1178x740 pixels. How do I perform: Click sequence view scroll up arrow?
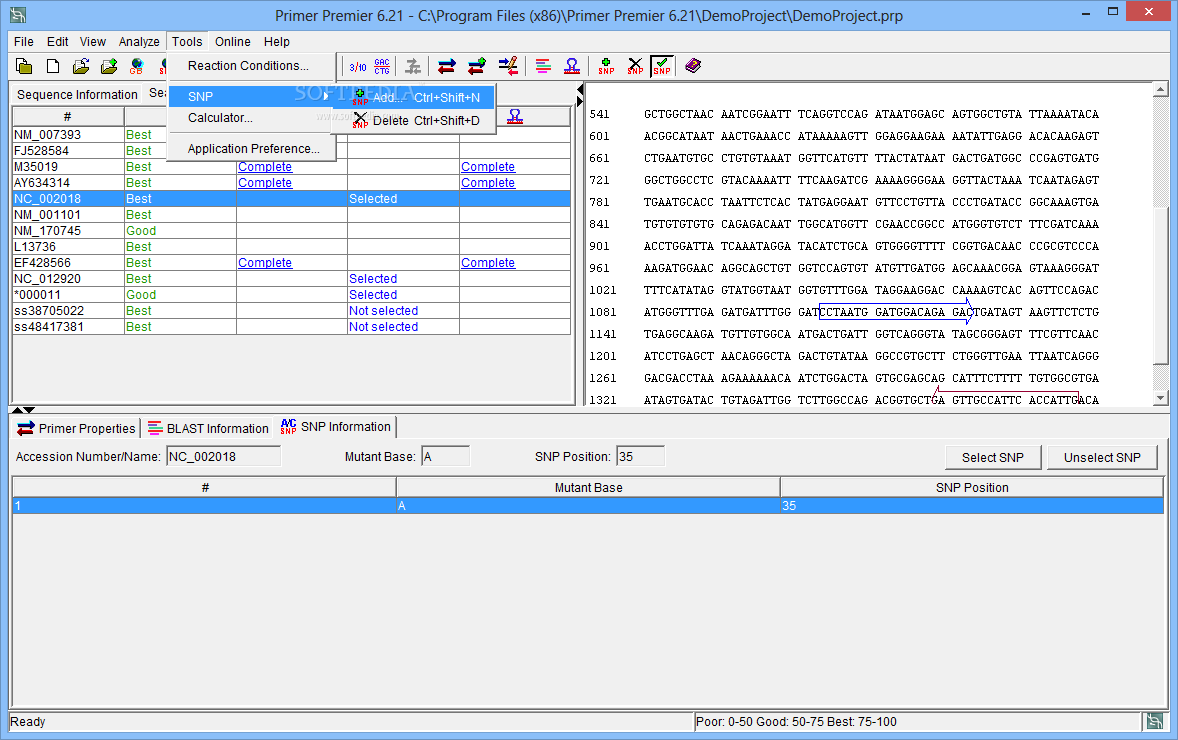coord(1161,89)
